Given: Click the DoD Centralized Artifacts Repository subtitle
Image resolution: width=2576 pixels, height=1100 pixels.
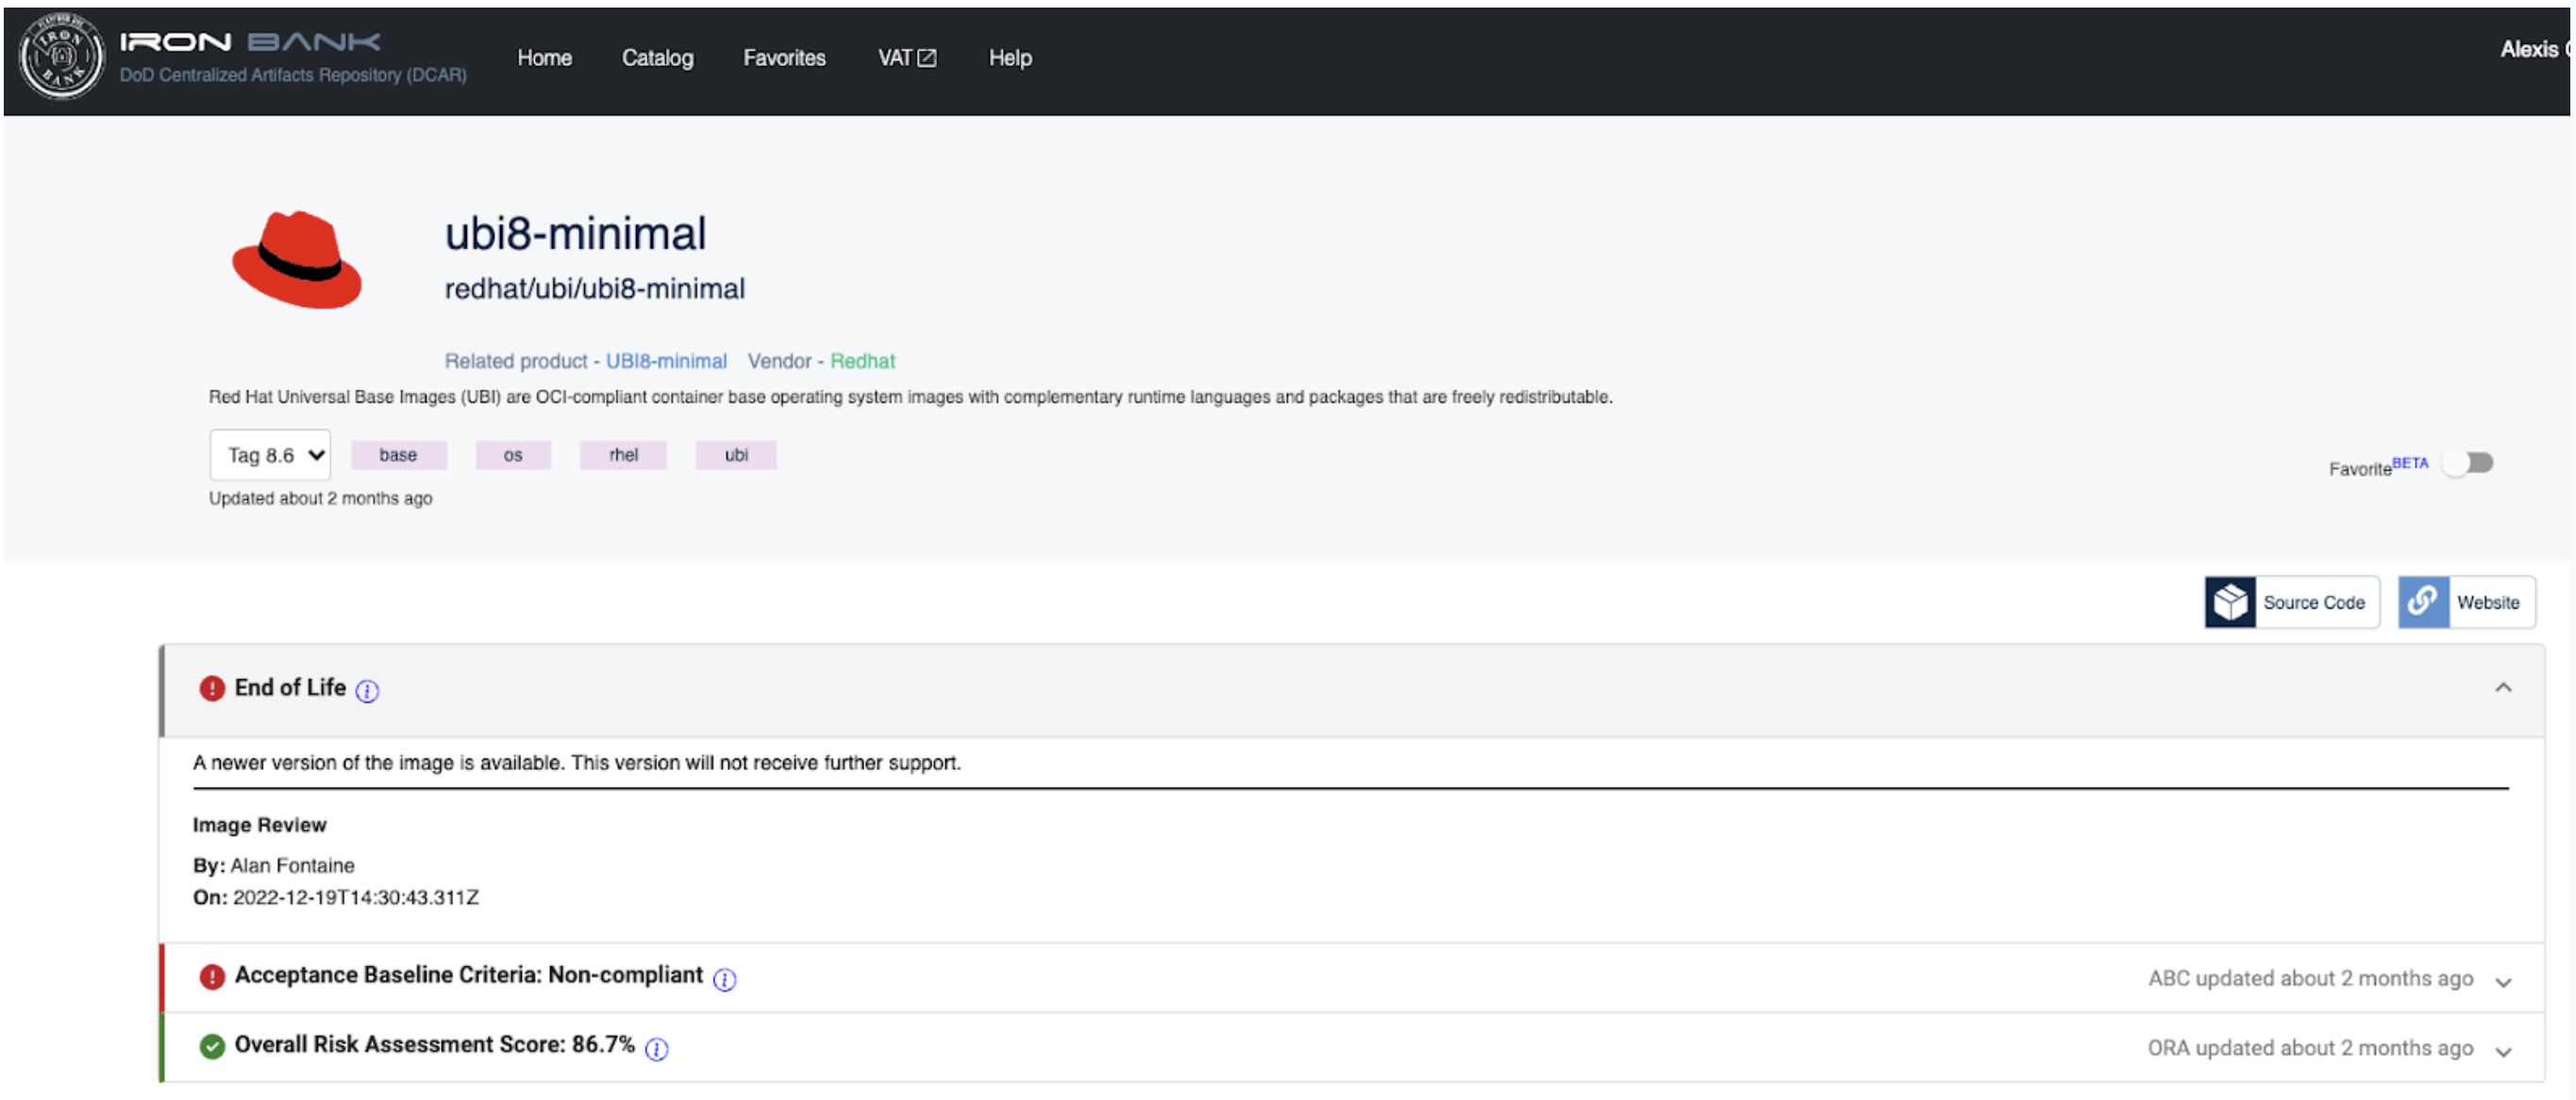Looking at the screenshot, I should 293,75.
